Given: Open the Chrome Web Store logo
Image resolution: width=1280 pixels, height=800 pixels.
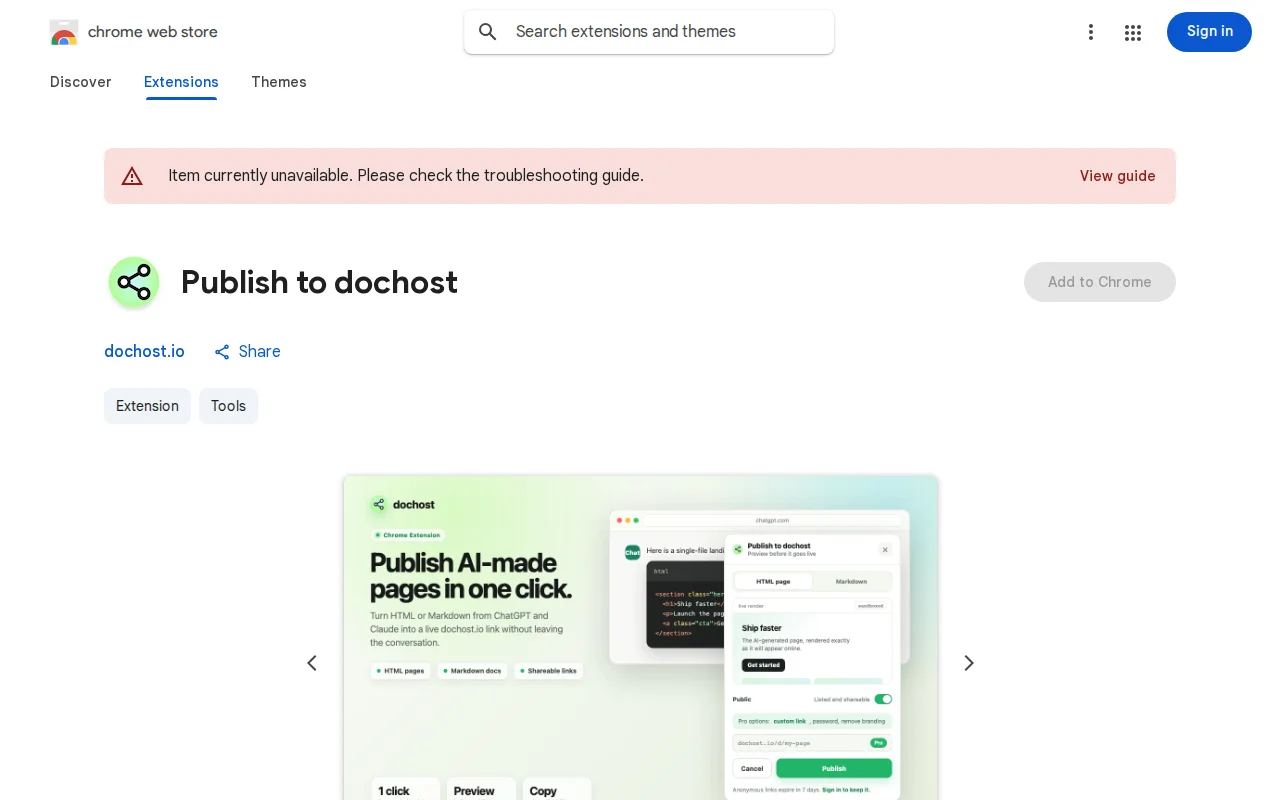Looking at the screenshot, I should click(64, 32).
